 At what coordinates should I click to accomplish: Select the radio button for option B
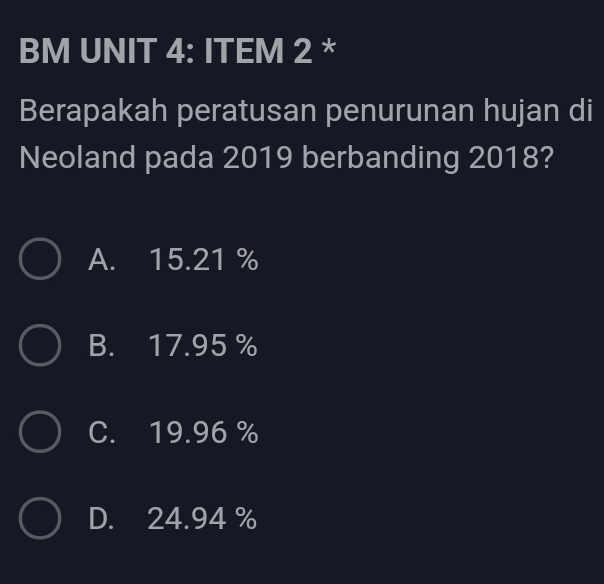coord(39,348)
